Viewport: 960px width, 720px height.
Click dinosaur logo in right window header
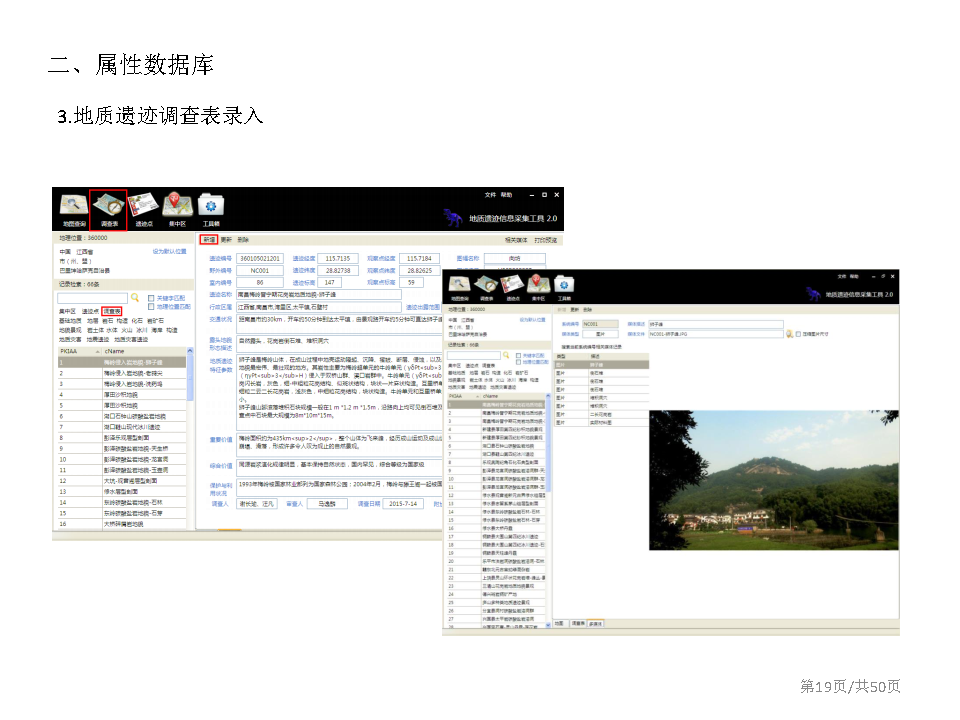pyautogui.click(x=812, y=293)
